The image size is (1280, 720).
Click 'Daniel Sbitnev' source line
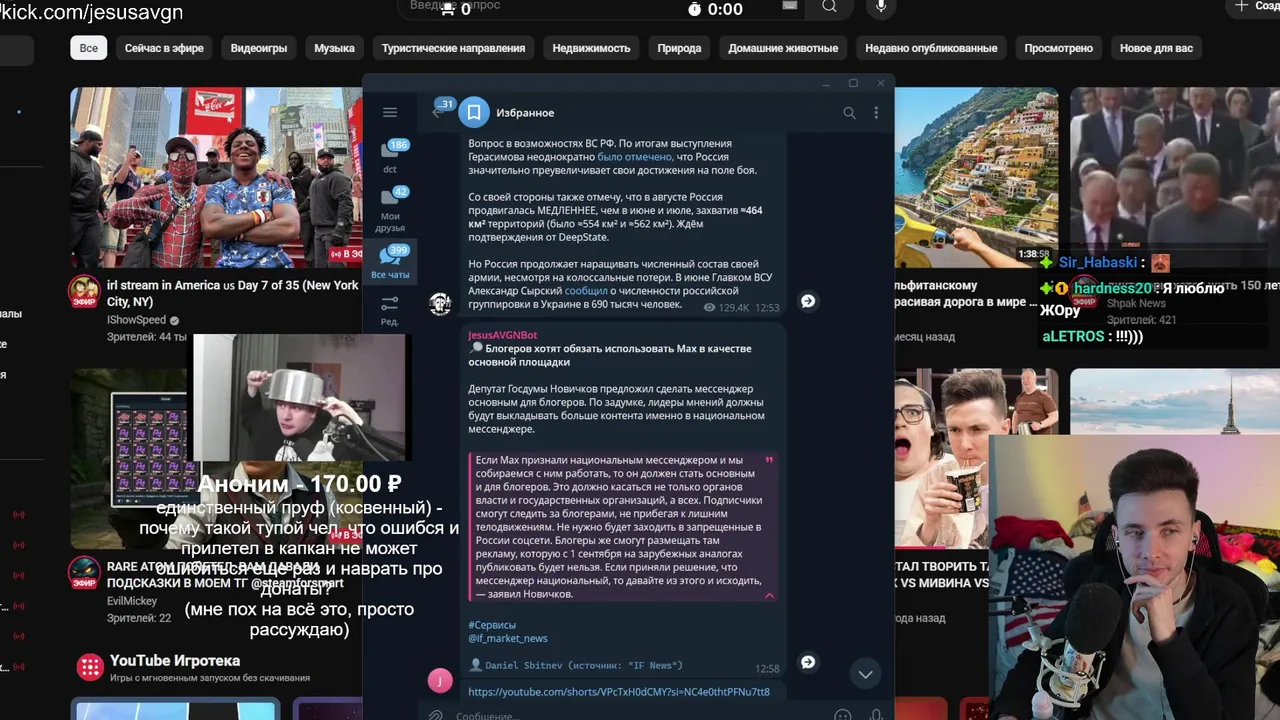(x=576, y=665)
